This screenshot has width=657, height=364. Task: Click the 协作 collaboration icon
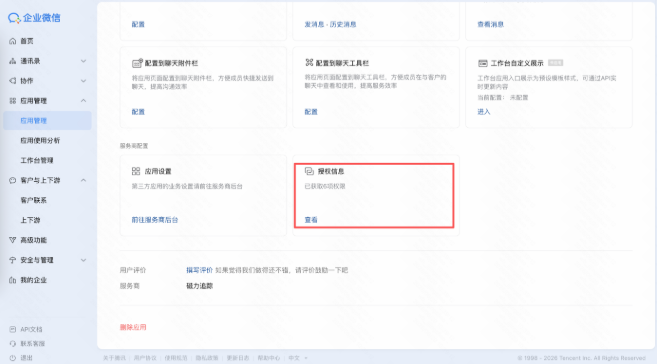point(13,81)
